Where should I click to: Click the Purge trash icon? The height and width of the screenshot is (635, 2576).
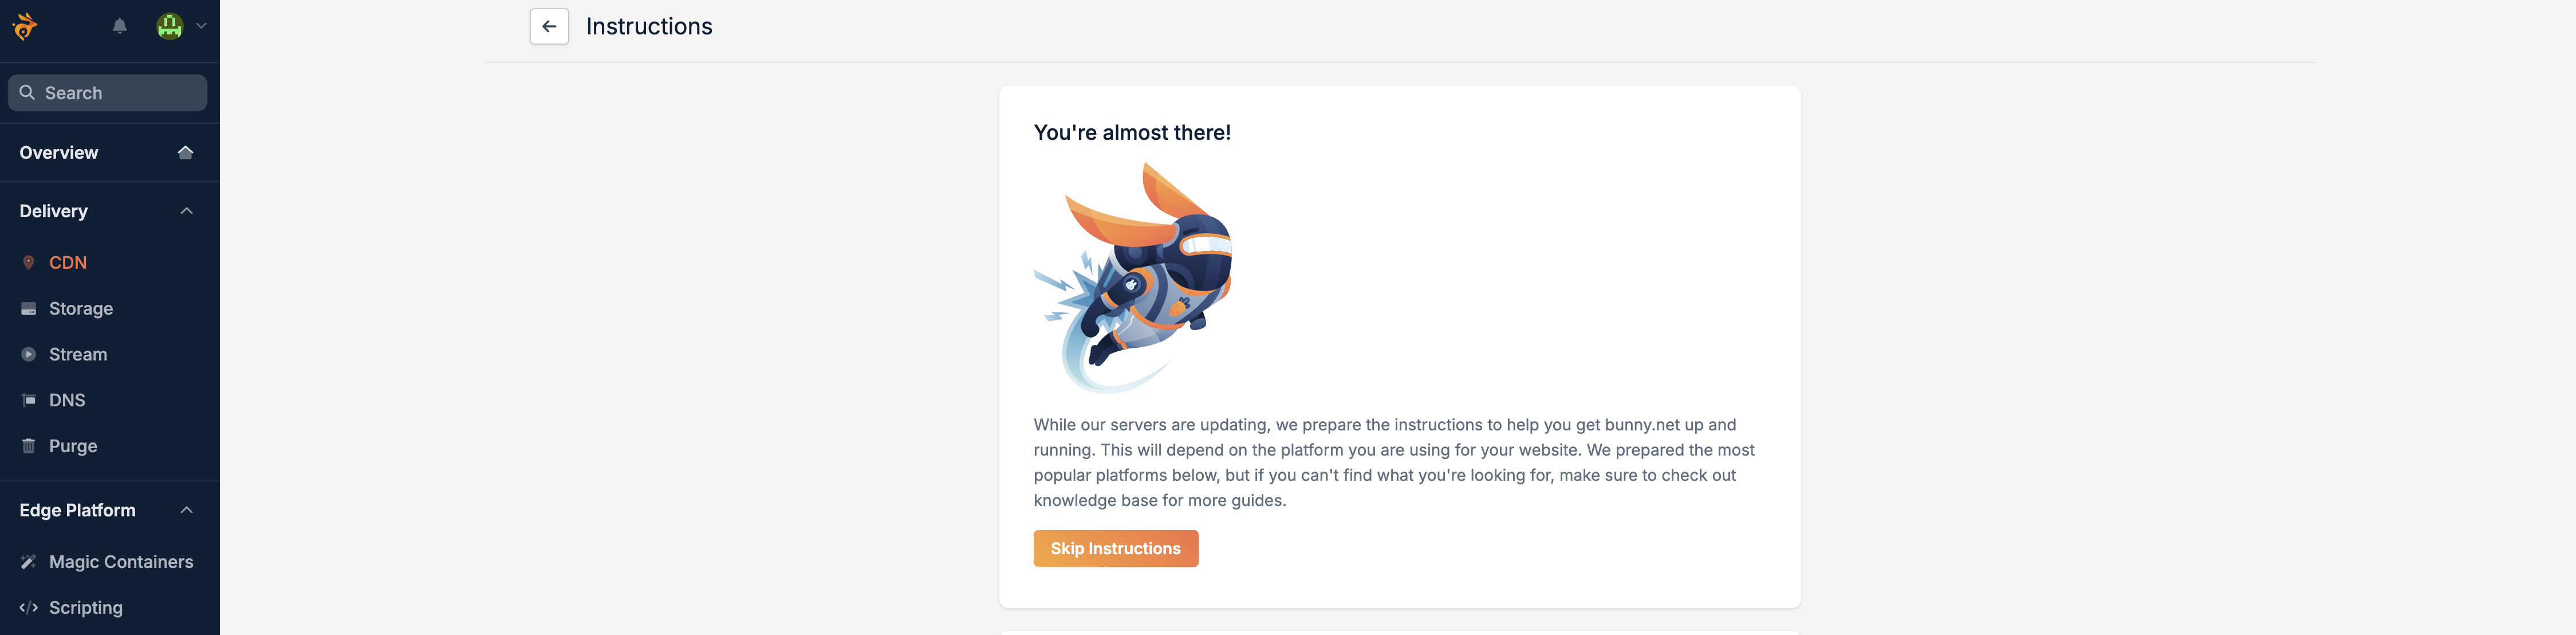pyautogui.click(x=29, y=446)
